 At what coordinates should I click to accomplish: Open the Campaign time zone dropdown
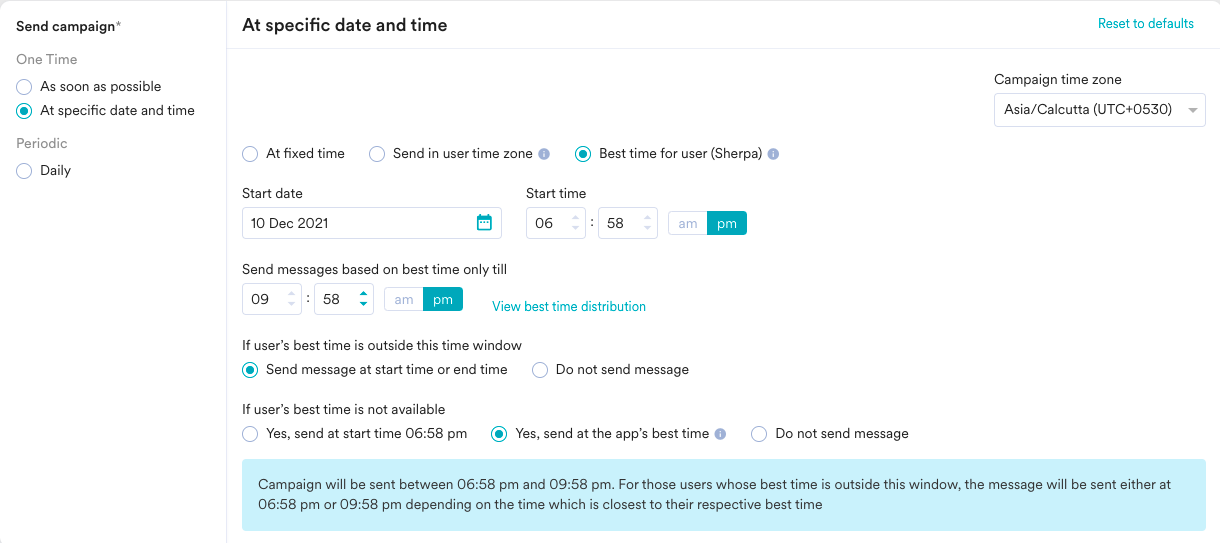[1099, 110]
